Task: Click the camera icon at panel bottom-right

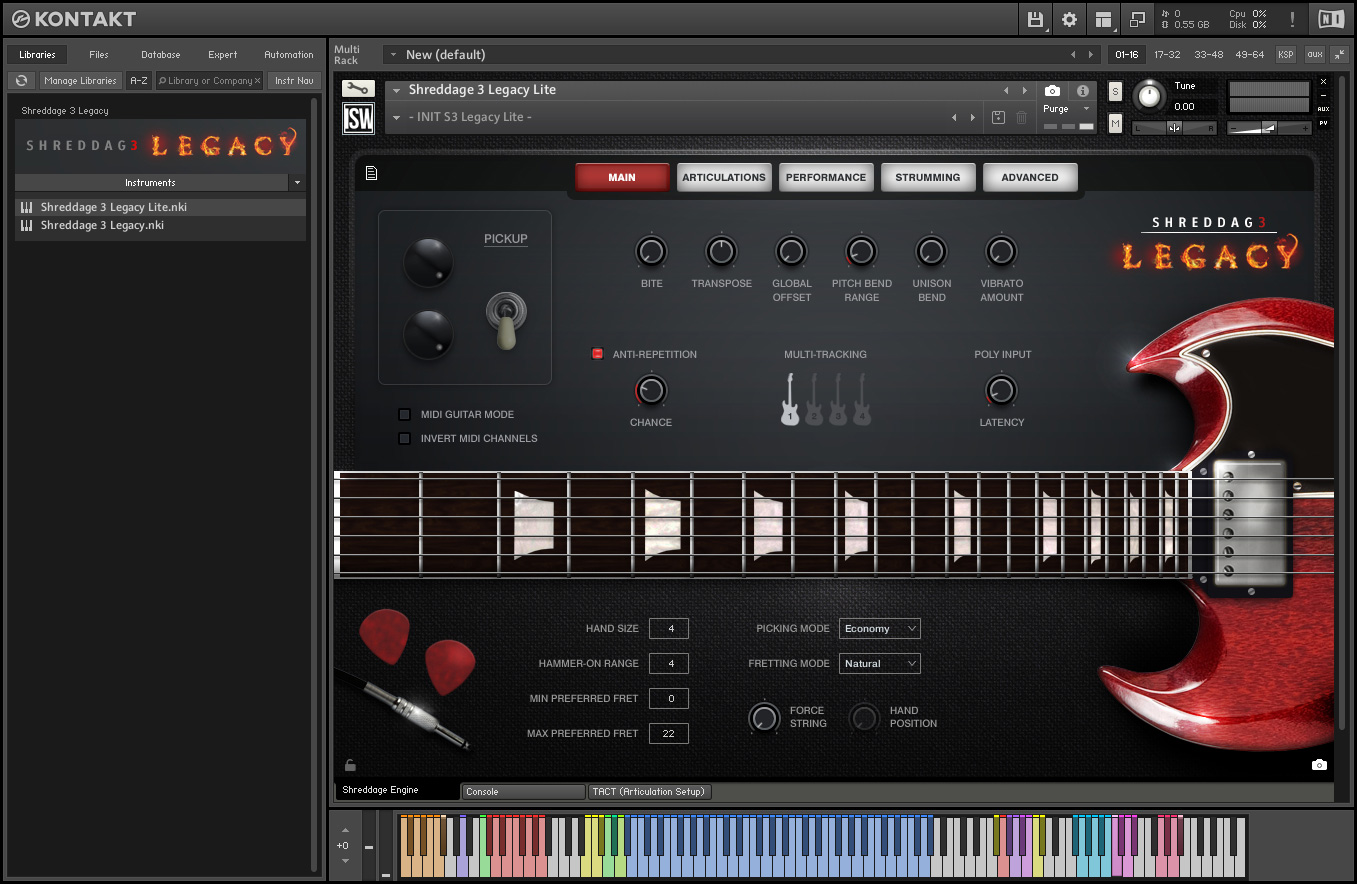Action: tap(1319, 765)
